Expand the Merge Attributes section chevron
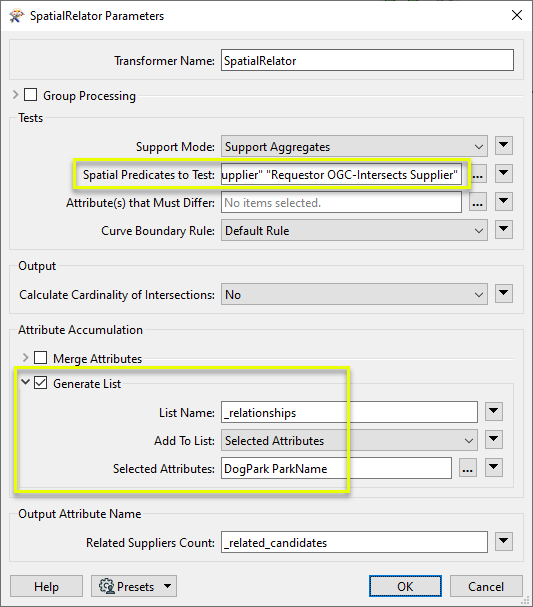The width and height of the screenshot is (533, 607). [x=26, y=358]
